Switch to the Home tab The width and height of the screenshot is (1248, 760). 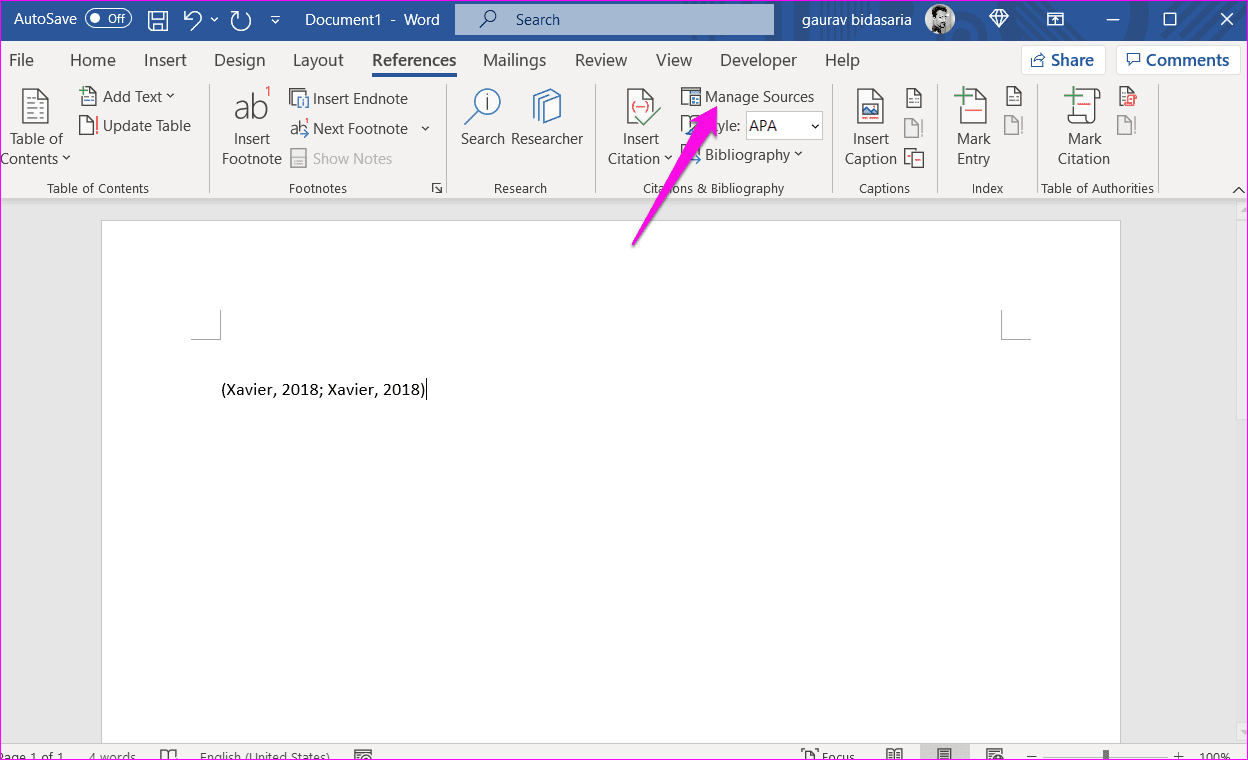point(93,60)
